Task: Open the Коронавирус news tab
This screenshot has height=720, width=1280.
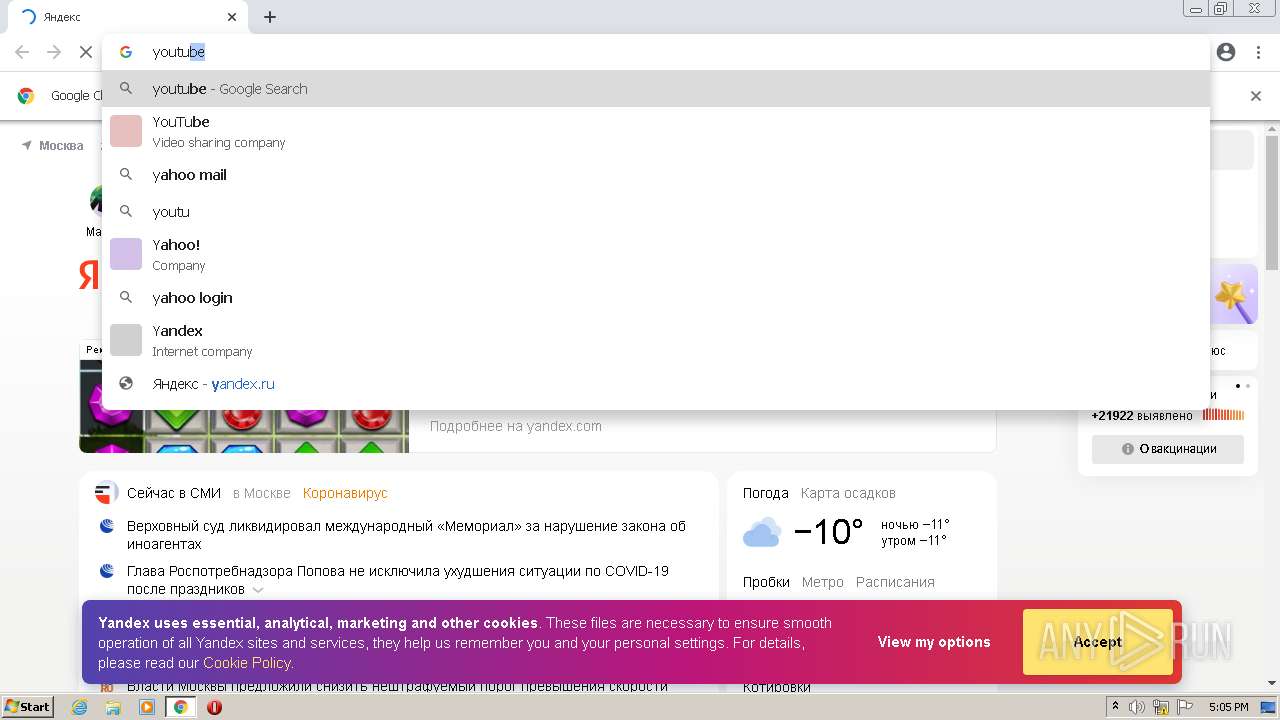Action: coord(345,493)
